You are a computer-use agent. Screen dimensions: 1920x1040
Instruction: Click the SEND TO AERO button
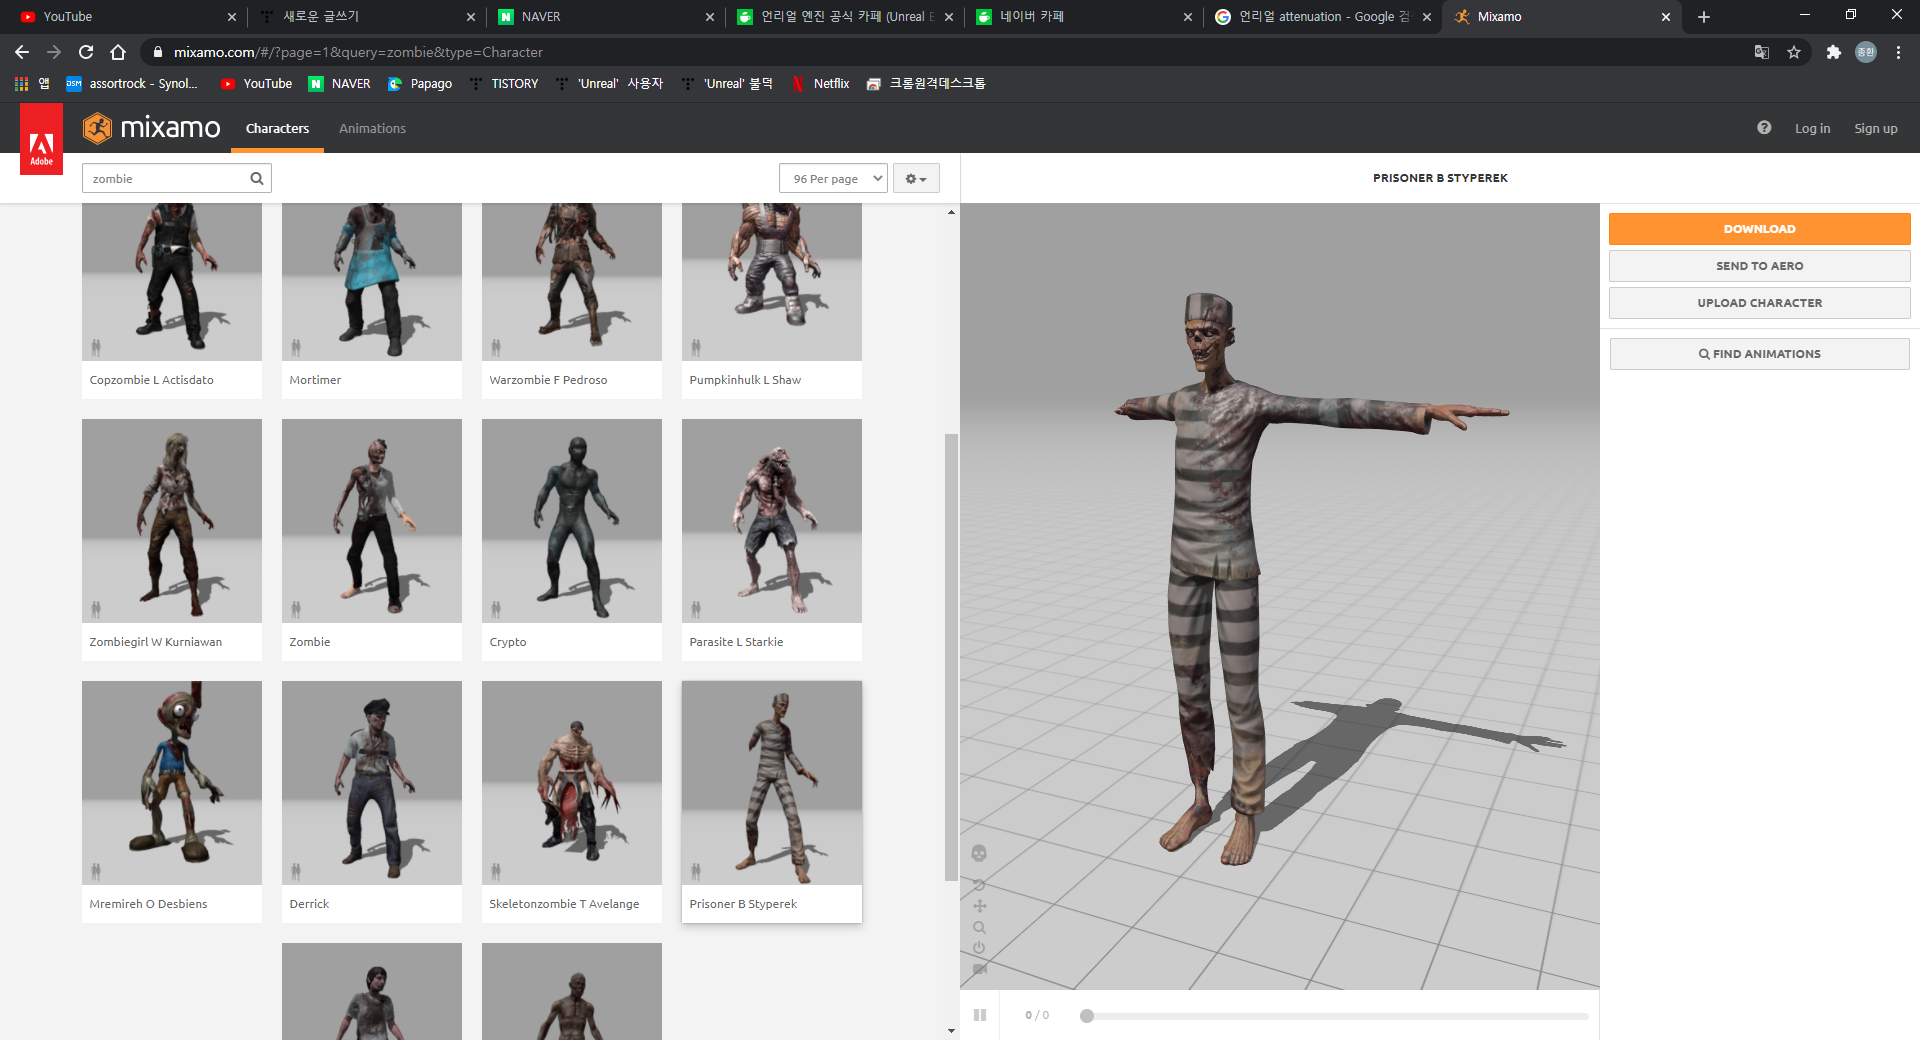(1759, 266)
